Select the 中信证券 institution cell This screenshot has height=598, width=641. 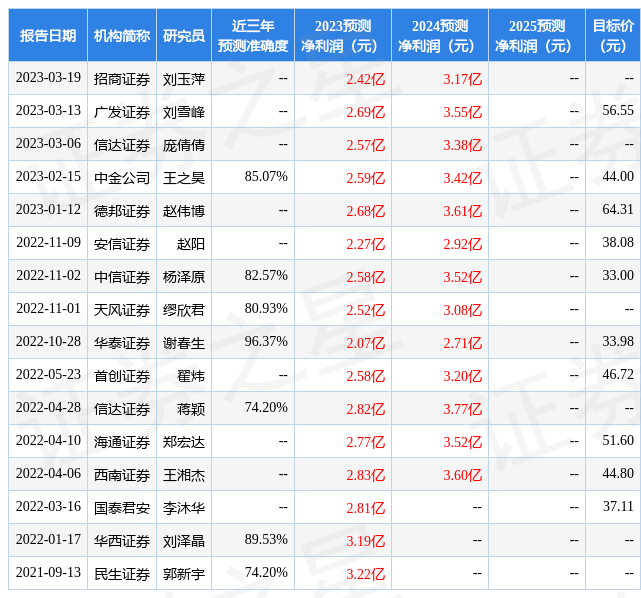click(x=122, y=277)
